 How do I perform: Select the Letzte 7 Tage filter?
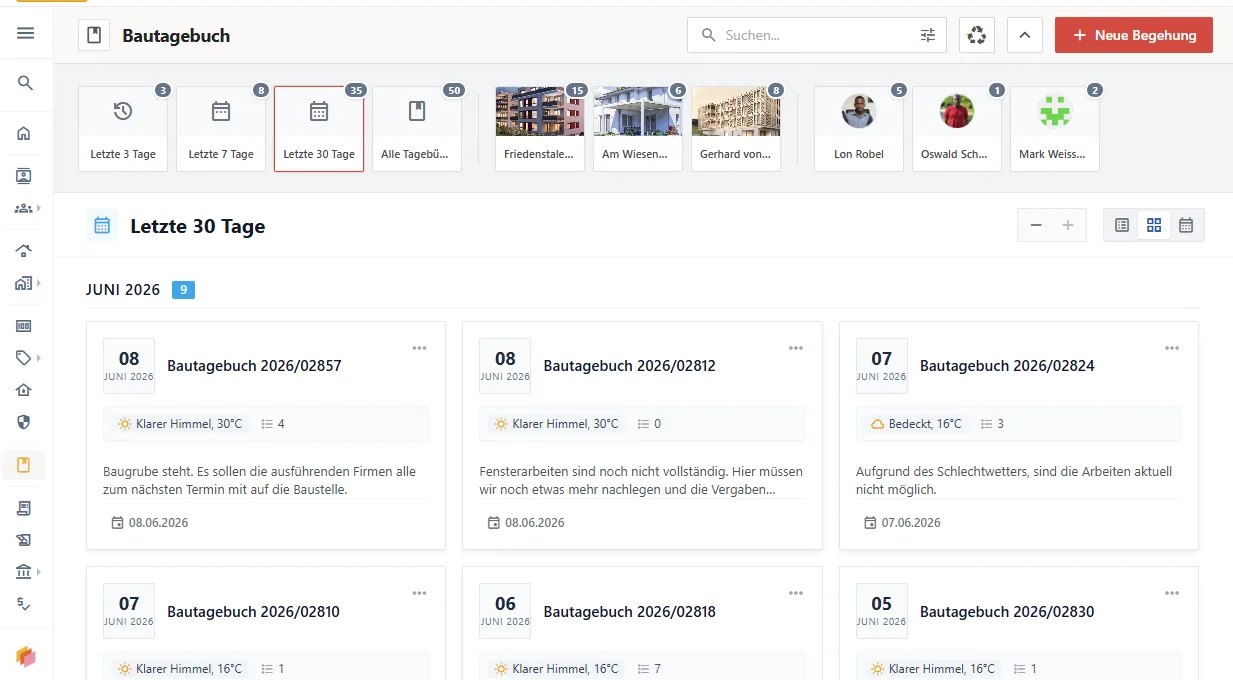(221, 128)
